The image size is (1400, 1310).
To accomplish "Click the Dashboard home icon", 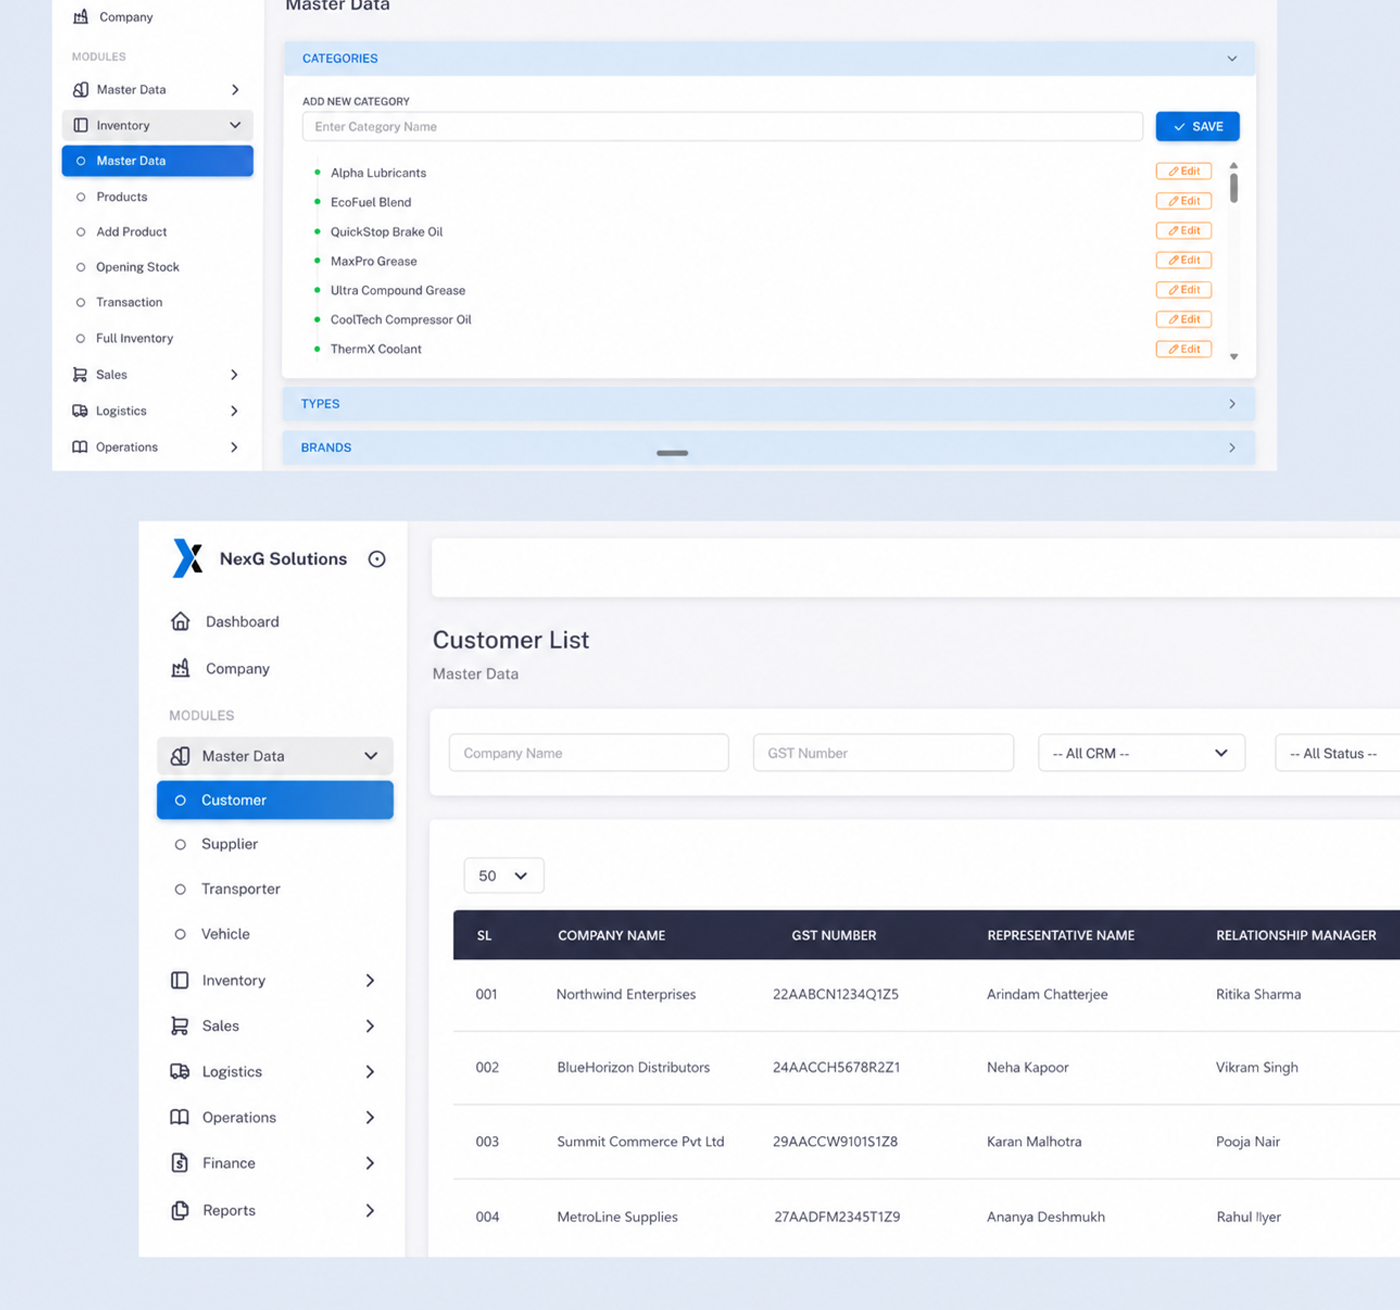I will click(x=180, y=621).
